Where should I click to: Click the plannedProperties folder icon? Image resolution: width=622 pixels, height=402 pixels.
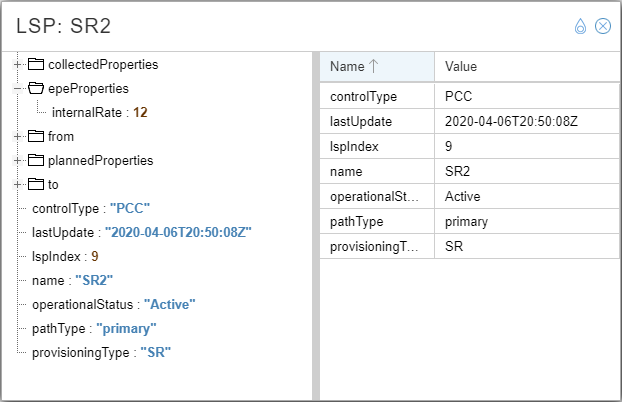tap(36, 160)
